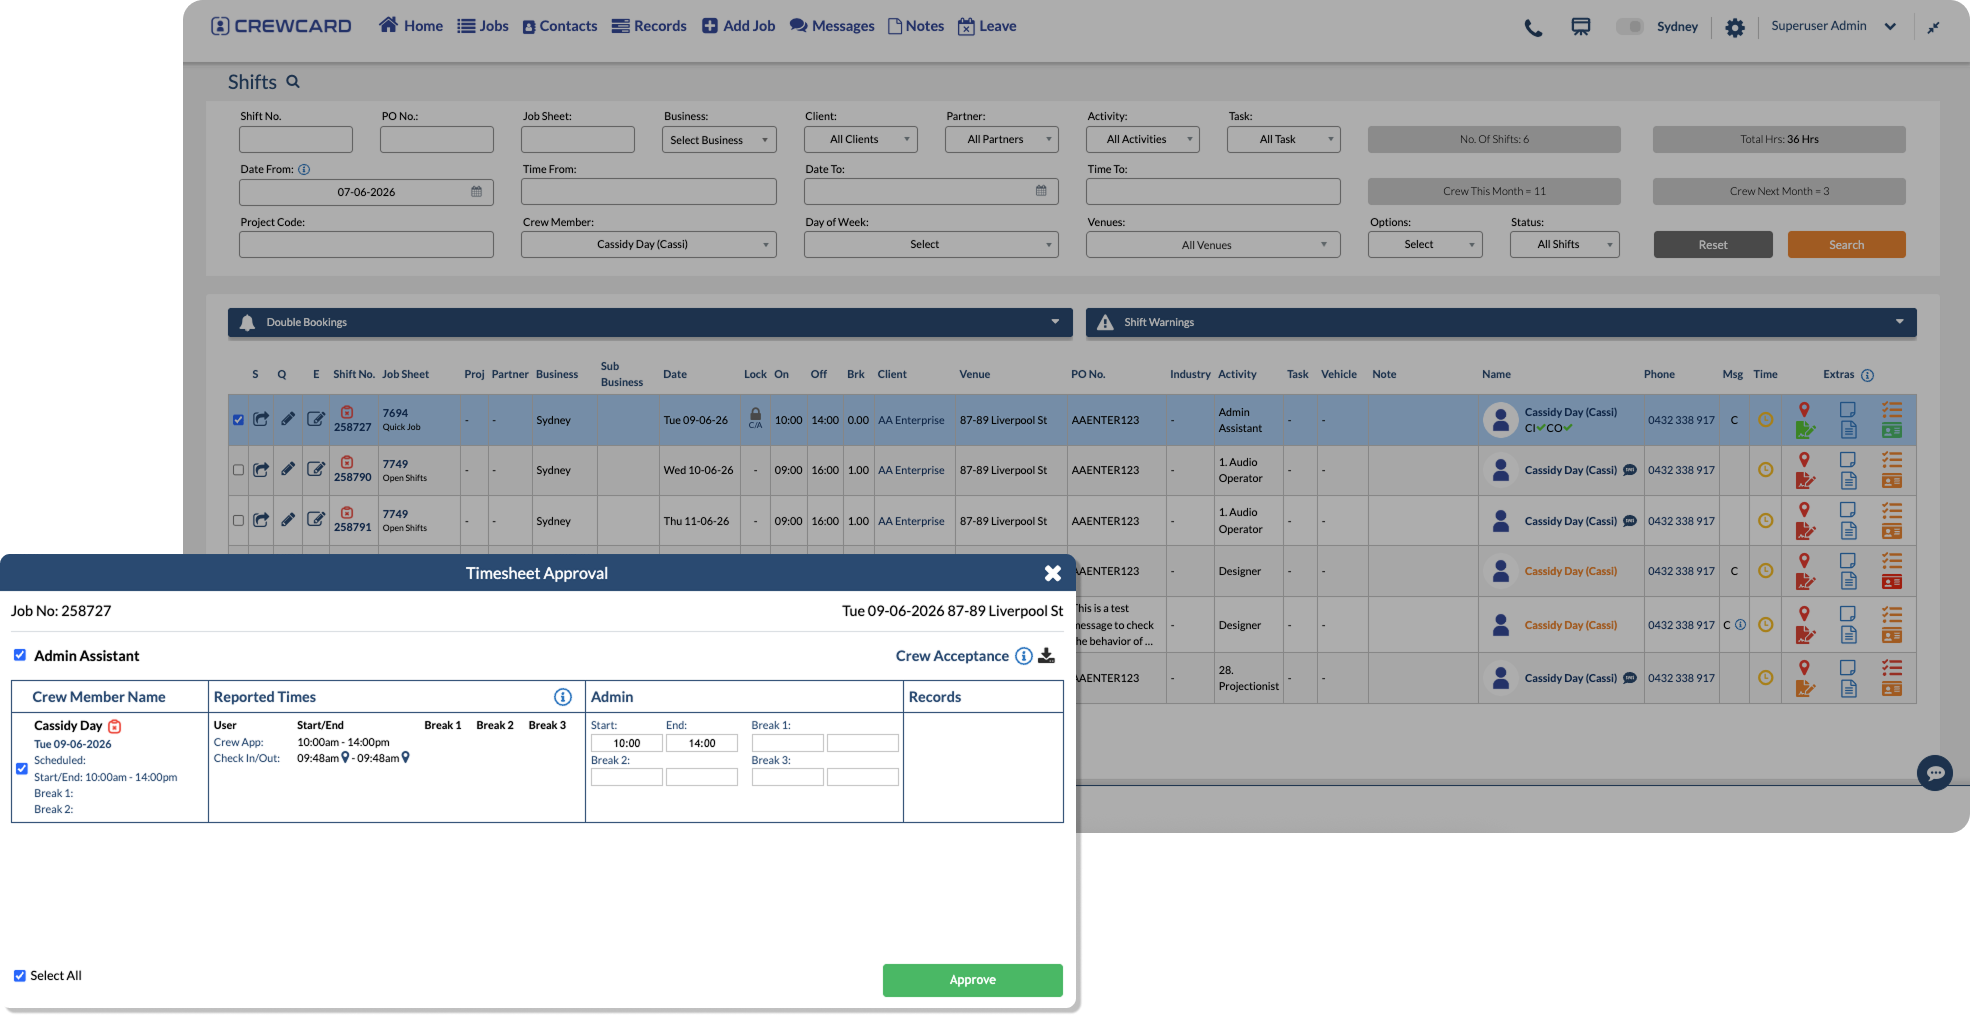Screen dimensions: 1970x1015
Task: Click the green signed timesheet icon, Admin Assistant row
Action: 1805,430
